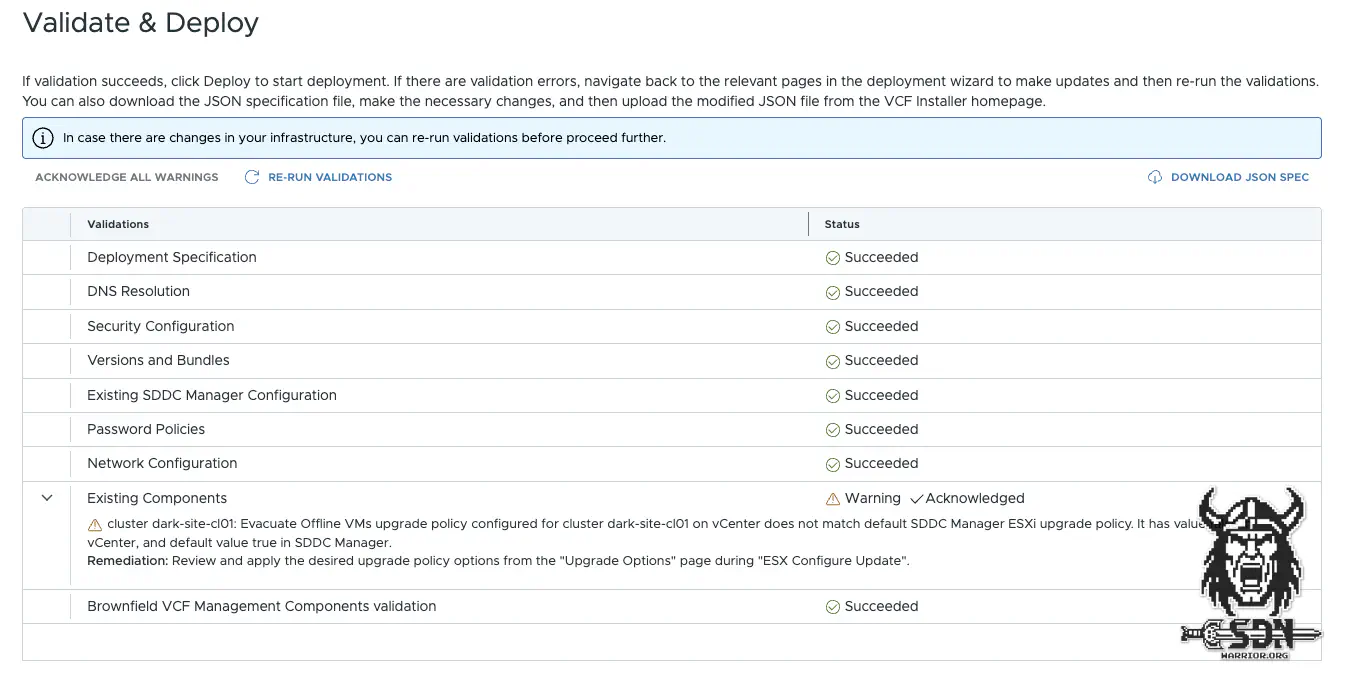Image resolution: width=1357 pixels, height=694 pixels.
Task: Select the Password Policies validation row
Action: (146, 429)
